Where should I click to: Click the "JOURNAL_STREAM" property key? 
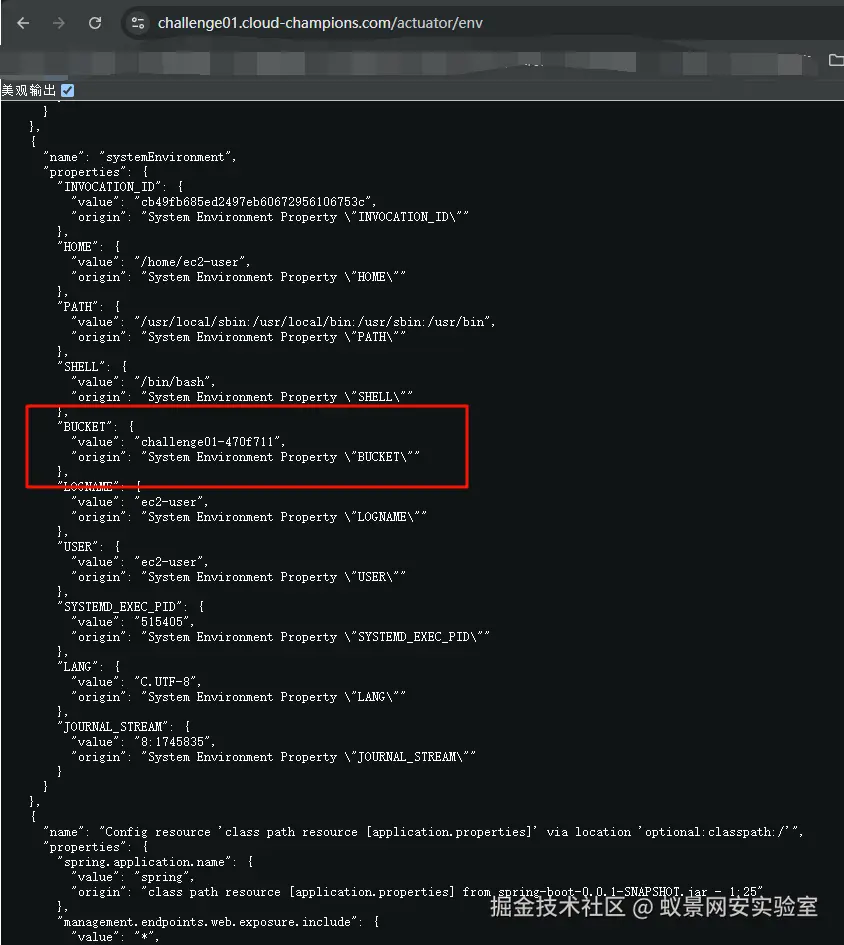click(x=115, y=727)
